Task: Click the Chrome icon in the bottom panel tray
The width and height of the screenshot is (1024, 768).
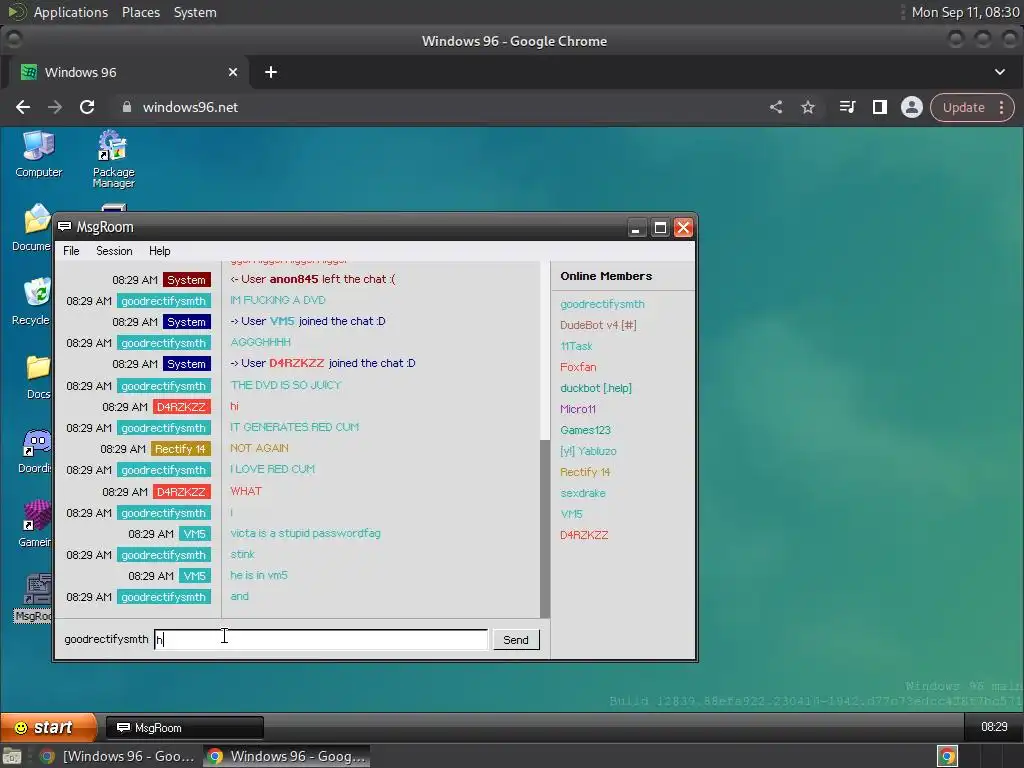Action: [948, 756]
